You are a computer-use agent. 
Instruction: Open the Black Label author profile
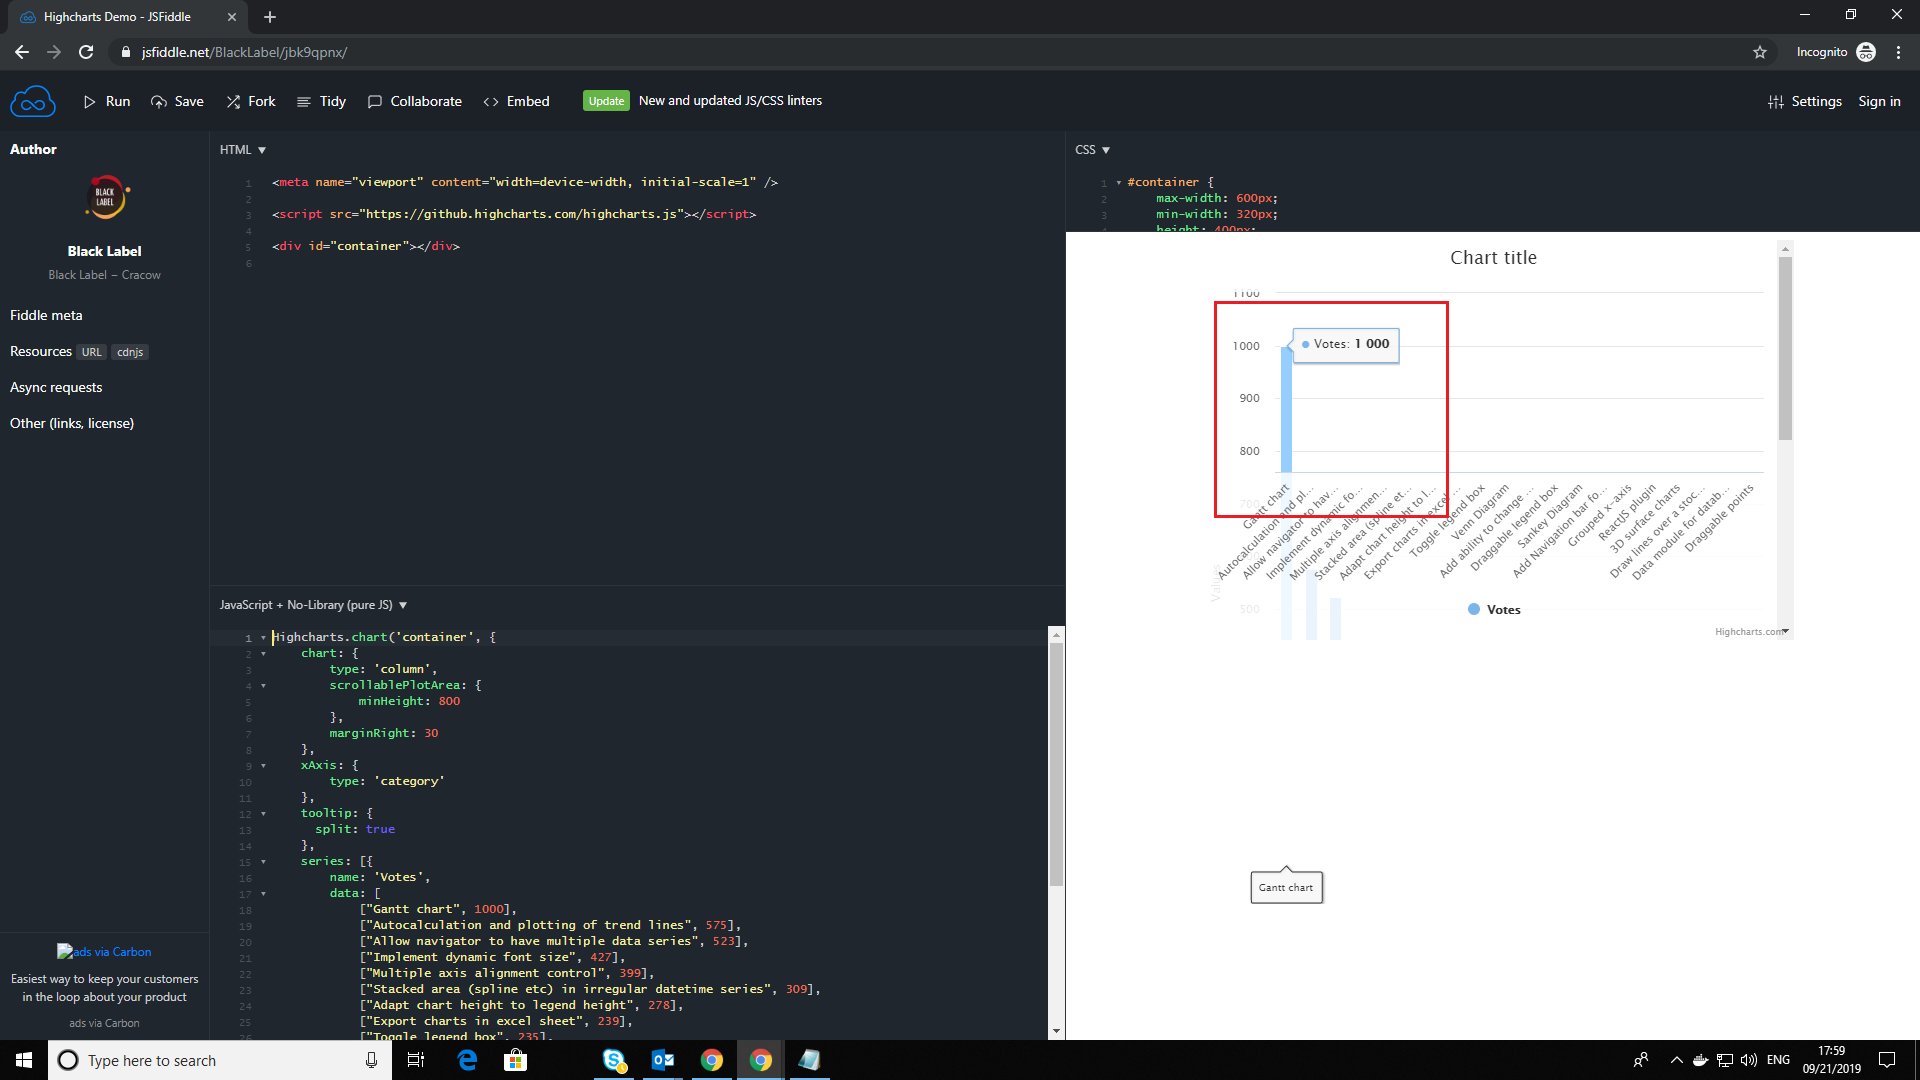104,251
